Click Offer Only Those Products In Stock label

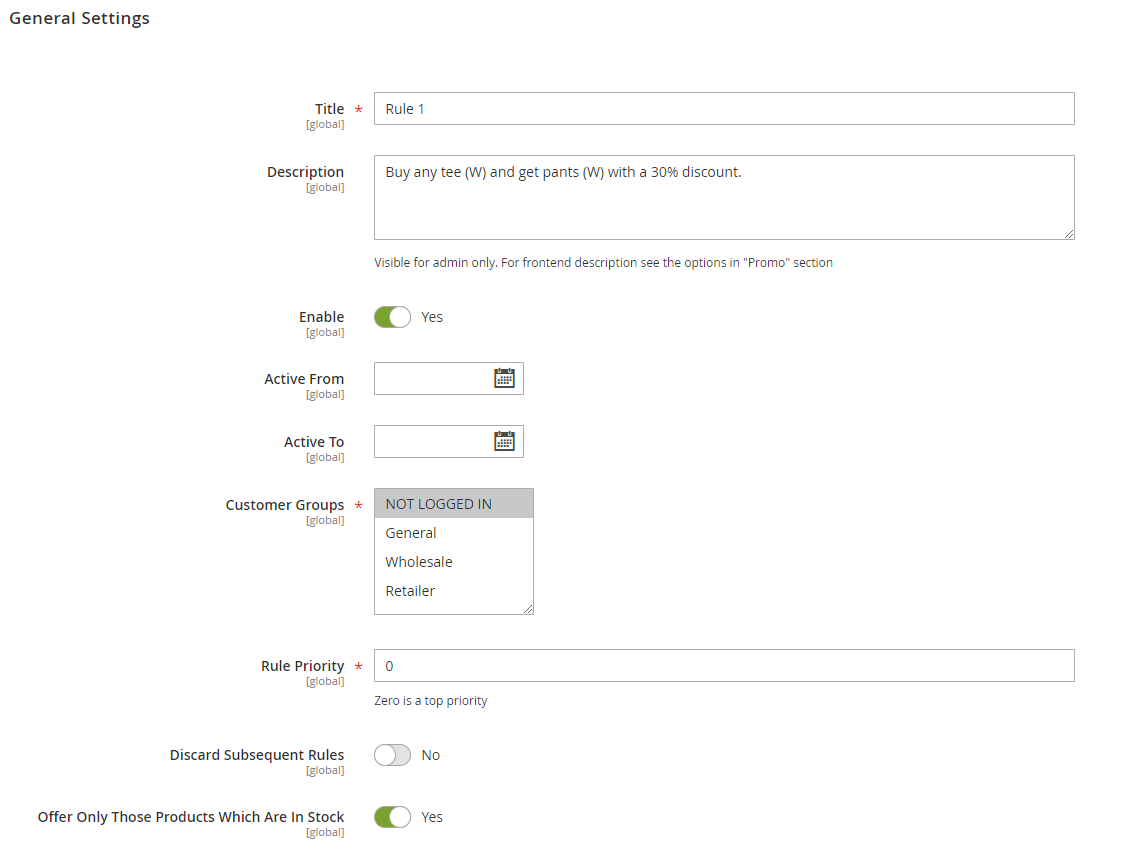[x=190, y=816]
